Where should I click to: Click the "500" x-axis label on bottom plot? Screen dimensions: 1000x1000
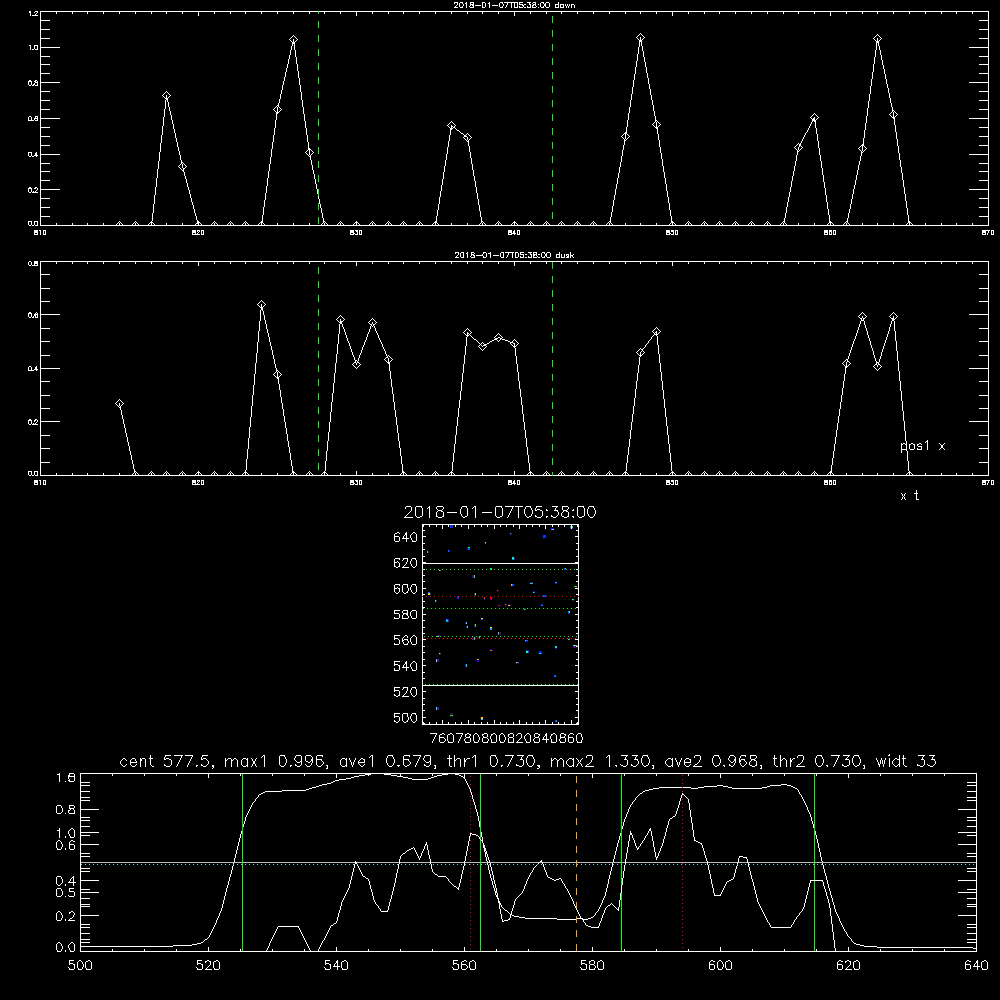click(x=80, y=966)
